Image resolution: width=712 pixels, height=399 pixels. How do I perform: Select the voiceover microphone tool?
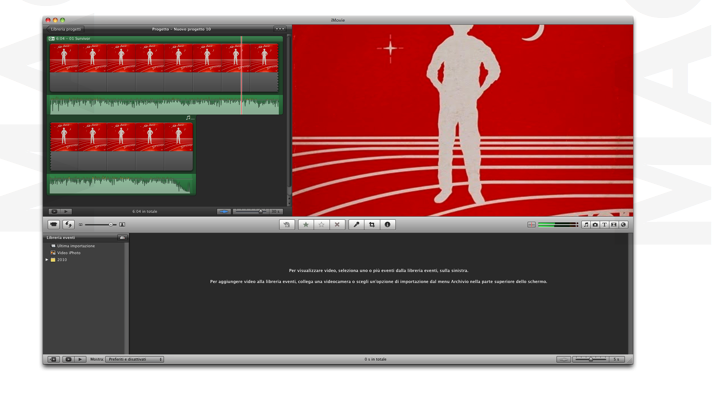[x=356, y=225]
